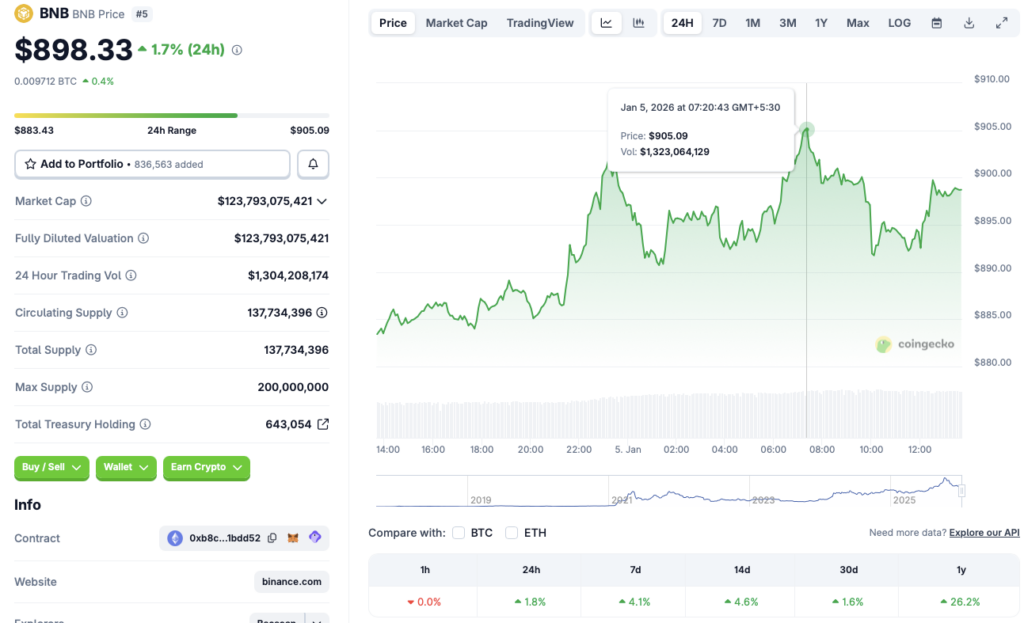Expand chart to fullscreen via expand icon
Screen dimensions: 1024x623
1001,22
